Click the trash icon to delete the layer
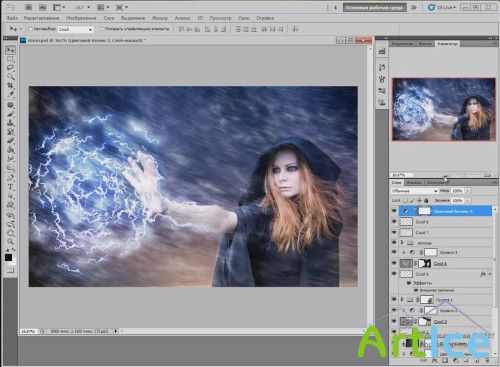This screenshot has width=500, height=367. click(487, 361)
